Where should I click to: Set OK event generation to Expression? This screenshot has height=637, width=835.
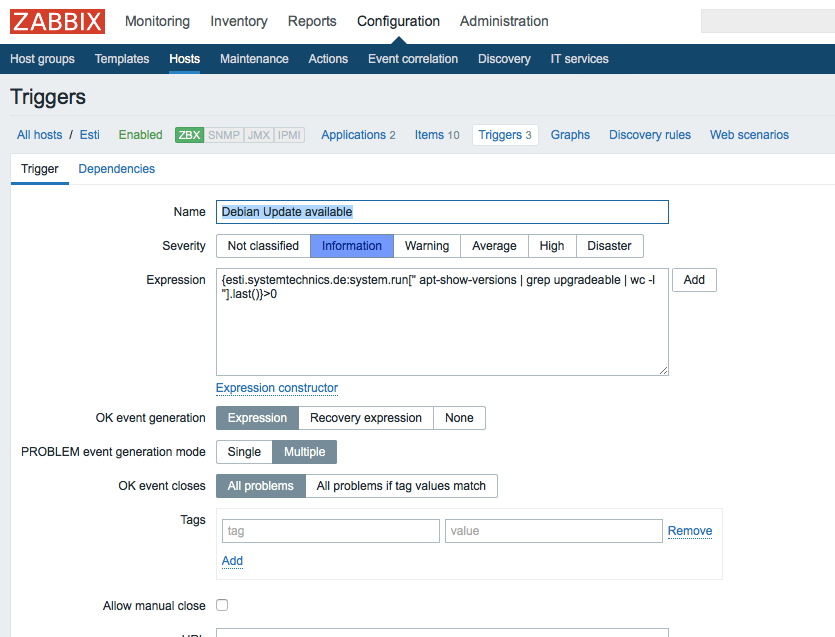pos(257,418)
